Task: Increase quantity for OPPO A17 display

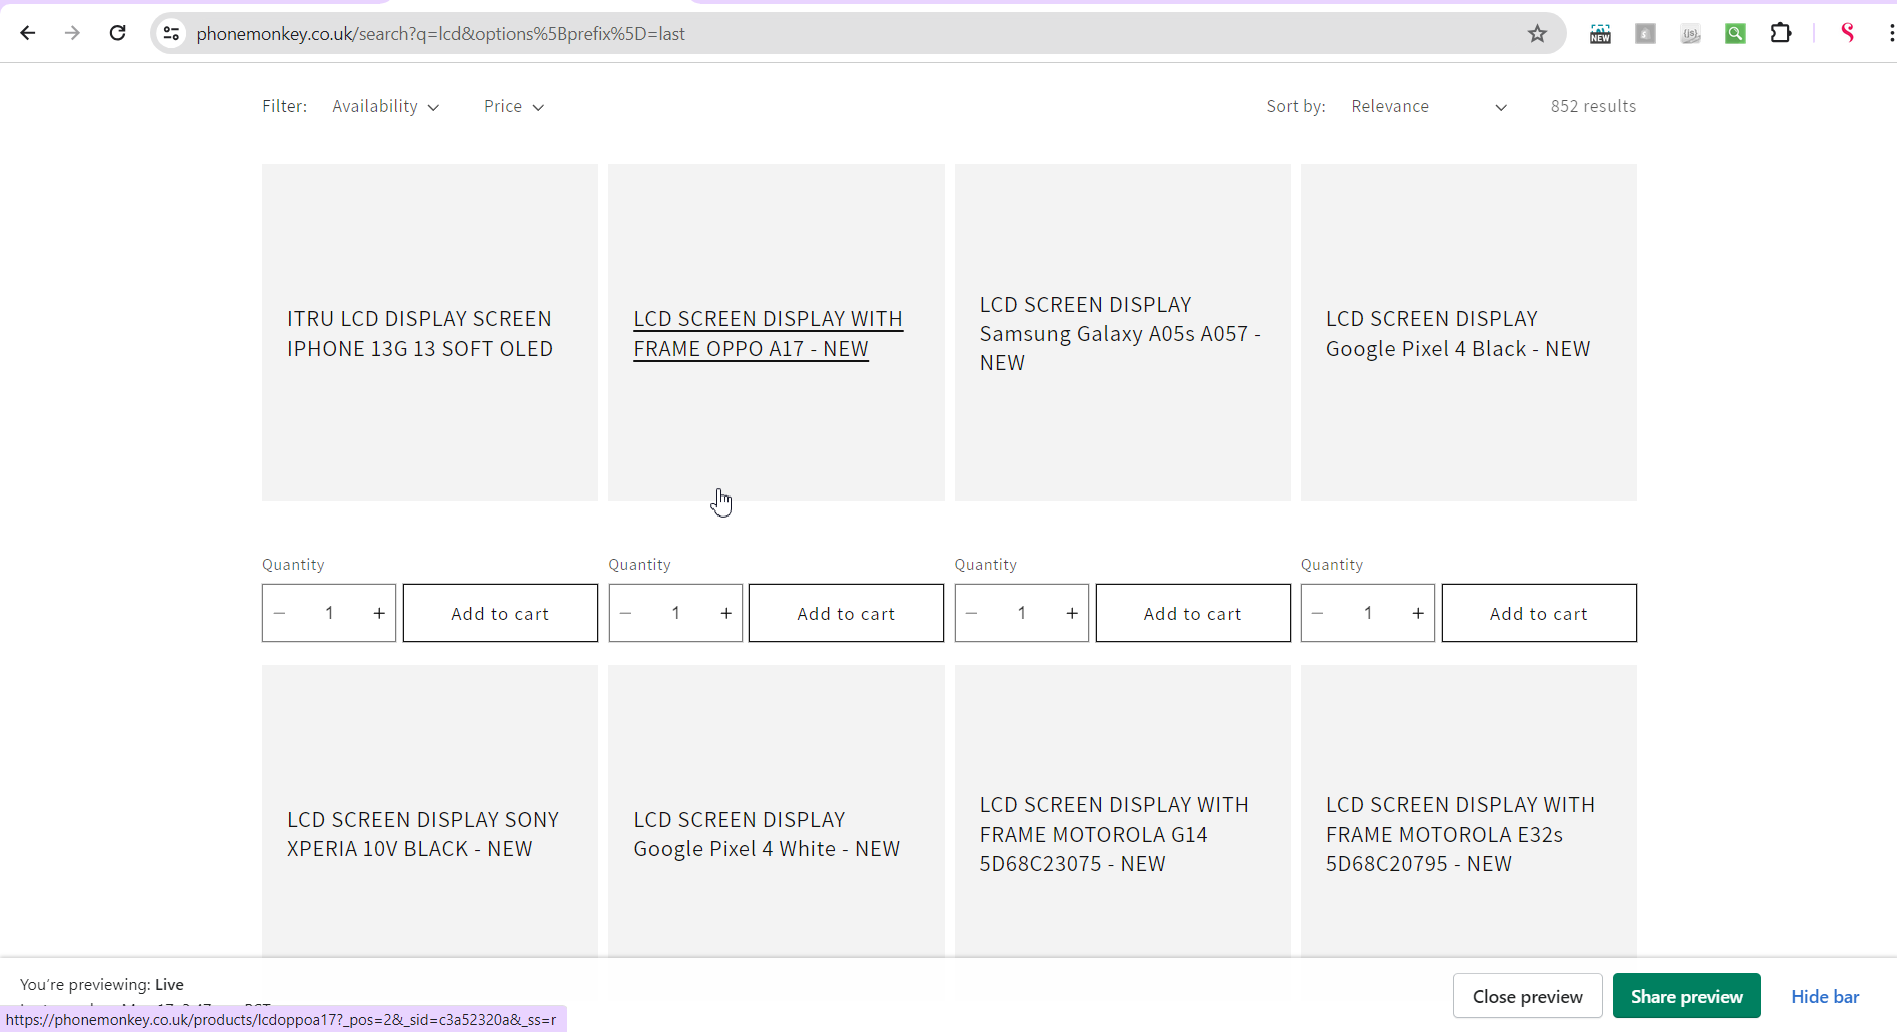Action: coord(726,613)
